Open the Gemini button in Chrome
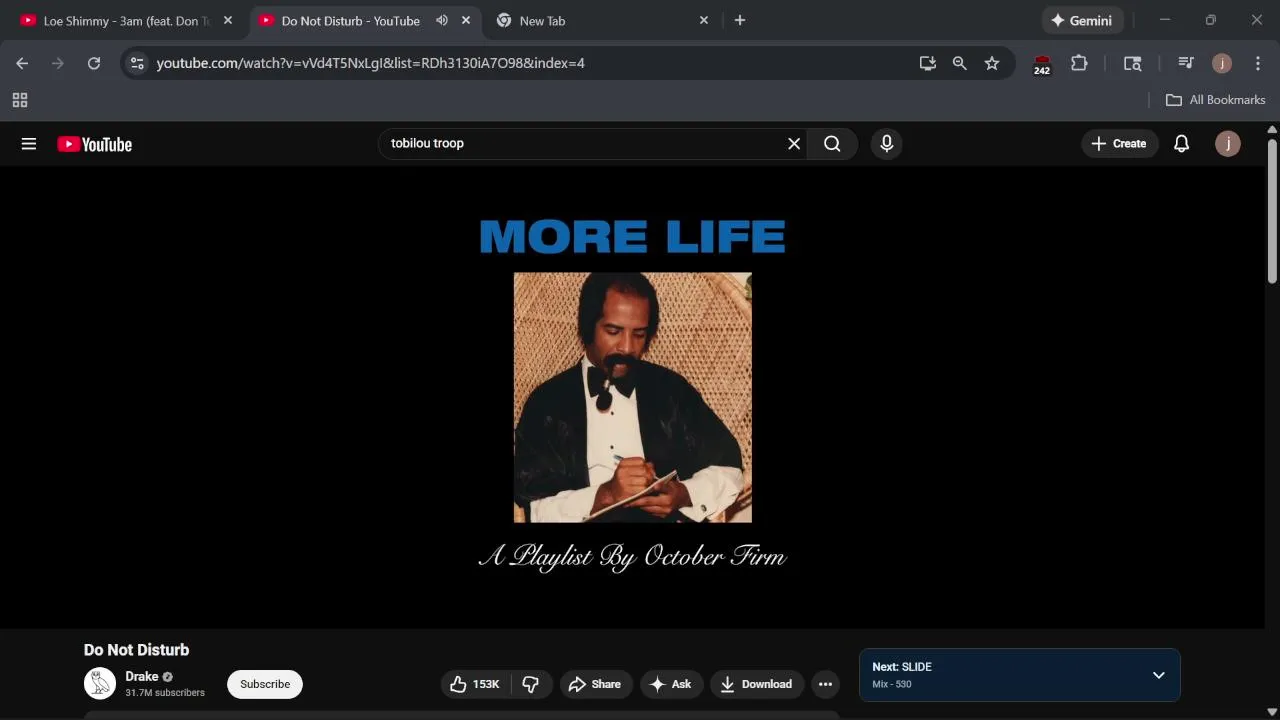 (x=1083, y=20)
